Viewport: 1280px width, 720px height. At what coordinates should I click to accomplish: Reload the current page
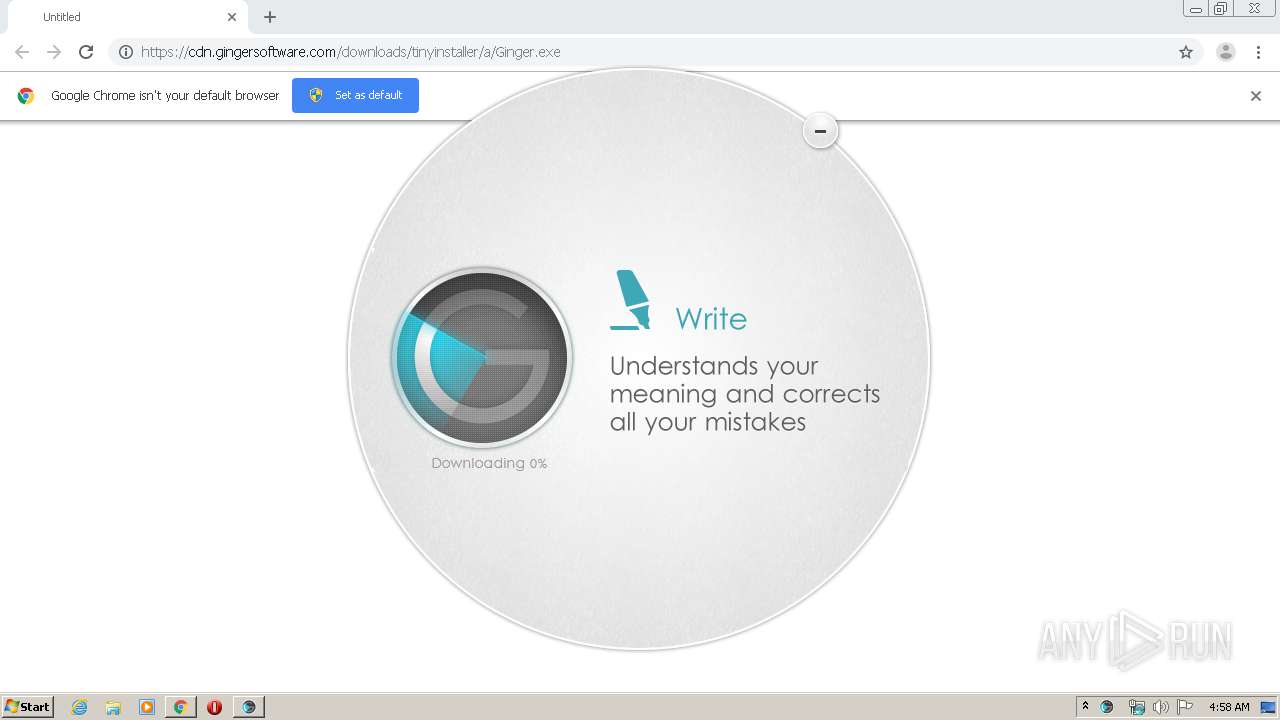point(86,52)
